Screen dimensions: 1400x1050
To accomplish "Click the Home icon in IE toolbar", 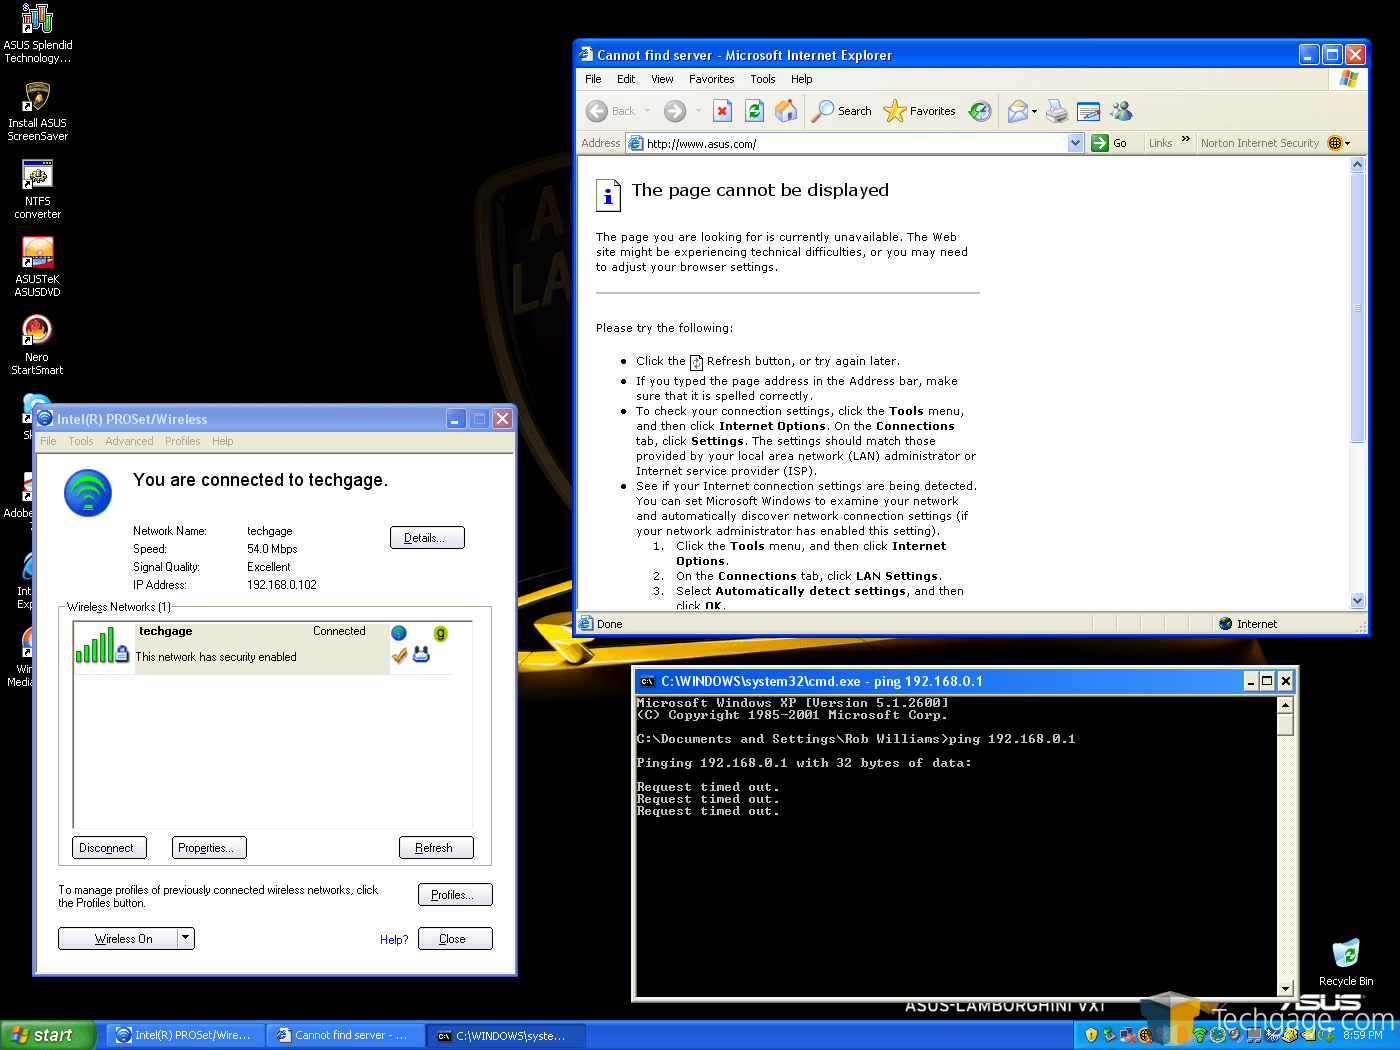I will (787, 111).
